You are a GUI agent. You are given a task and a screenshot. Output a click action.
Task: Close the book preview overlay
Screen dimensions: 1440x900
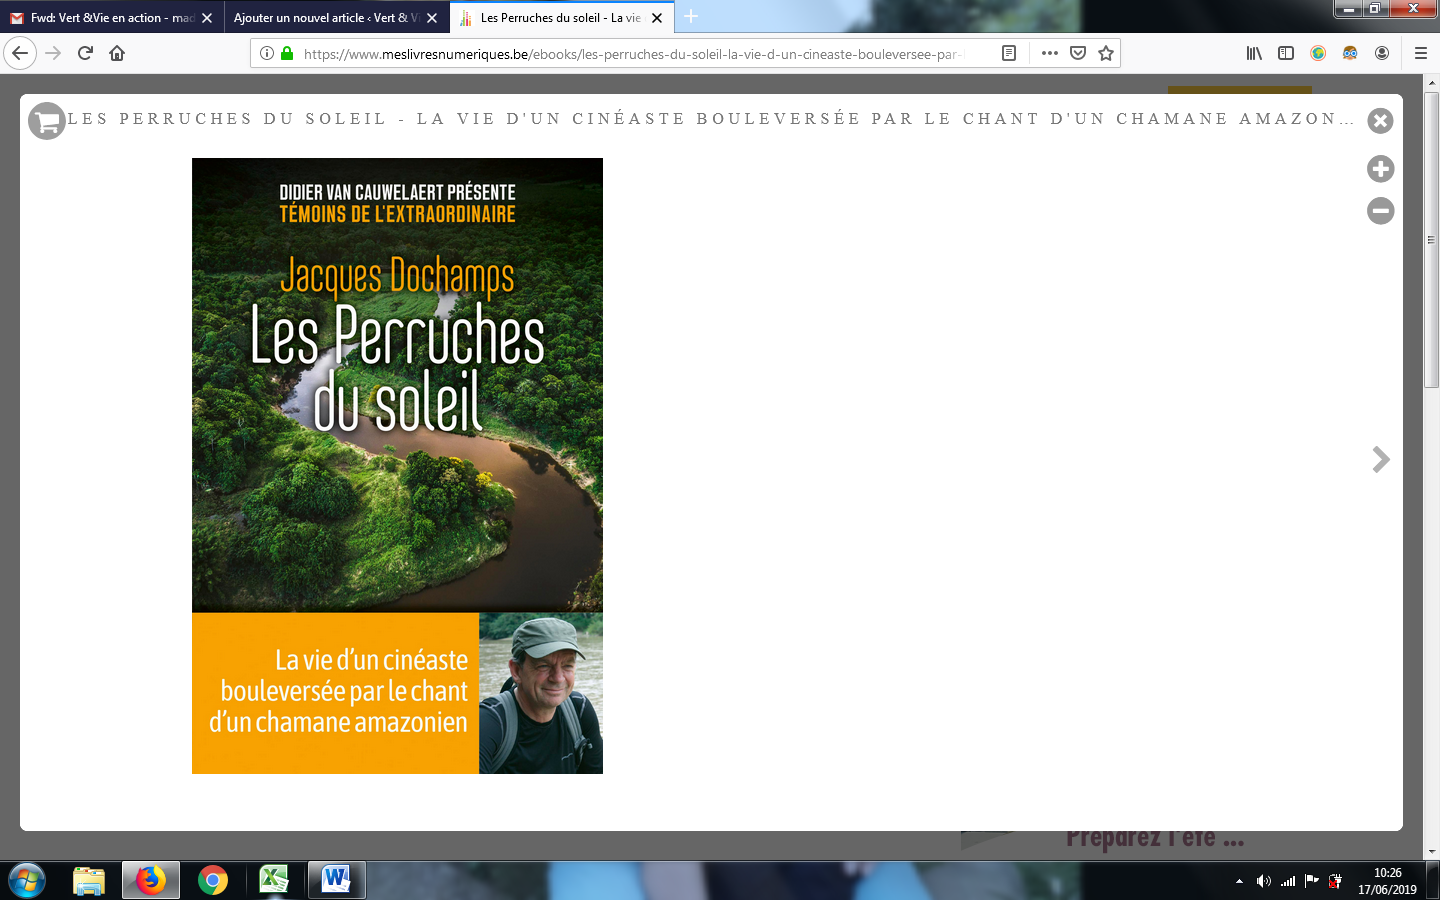point(1380,121)
